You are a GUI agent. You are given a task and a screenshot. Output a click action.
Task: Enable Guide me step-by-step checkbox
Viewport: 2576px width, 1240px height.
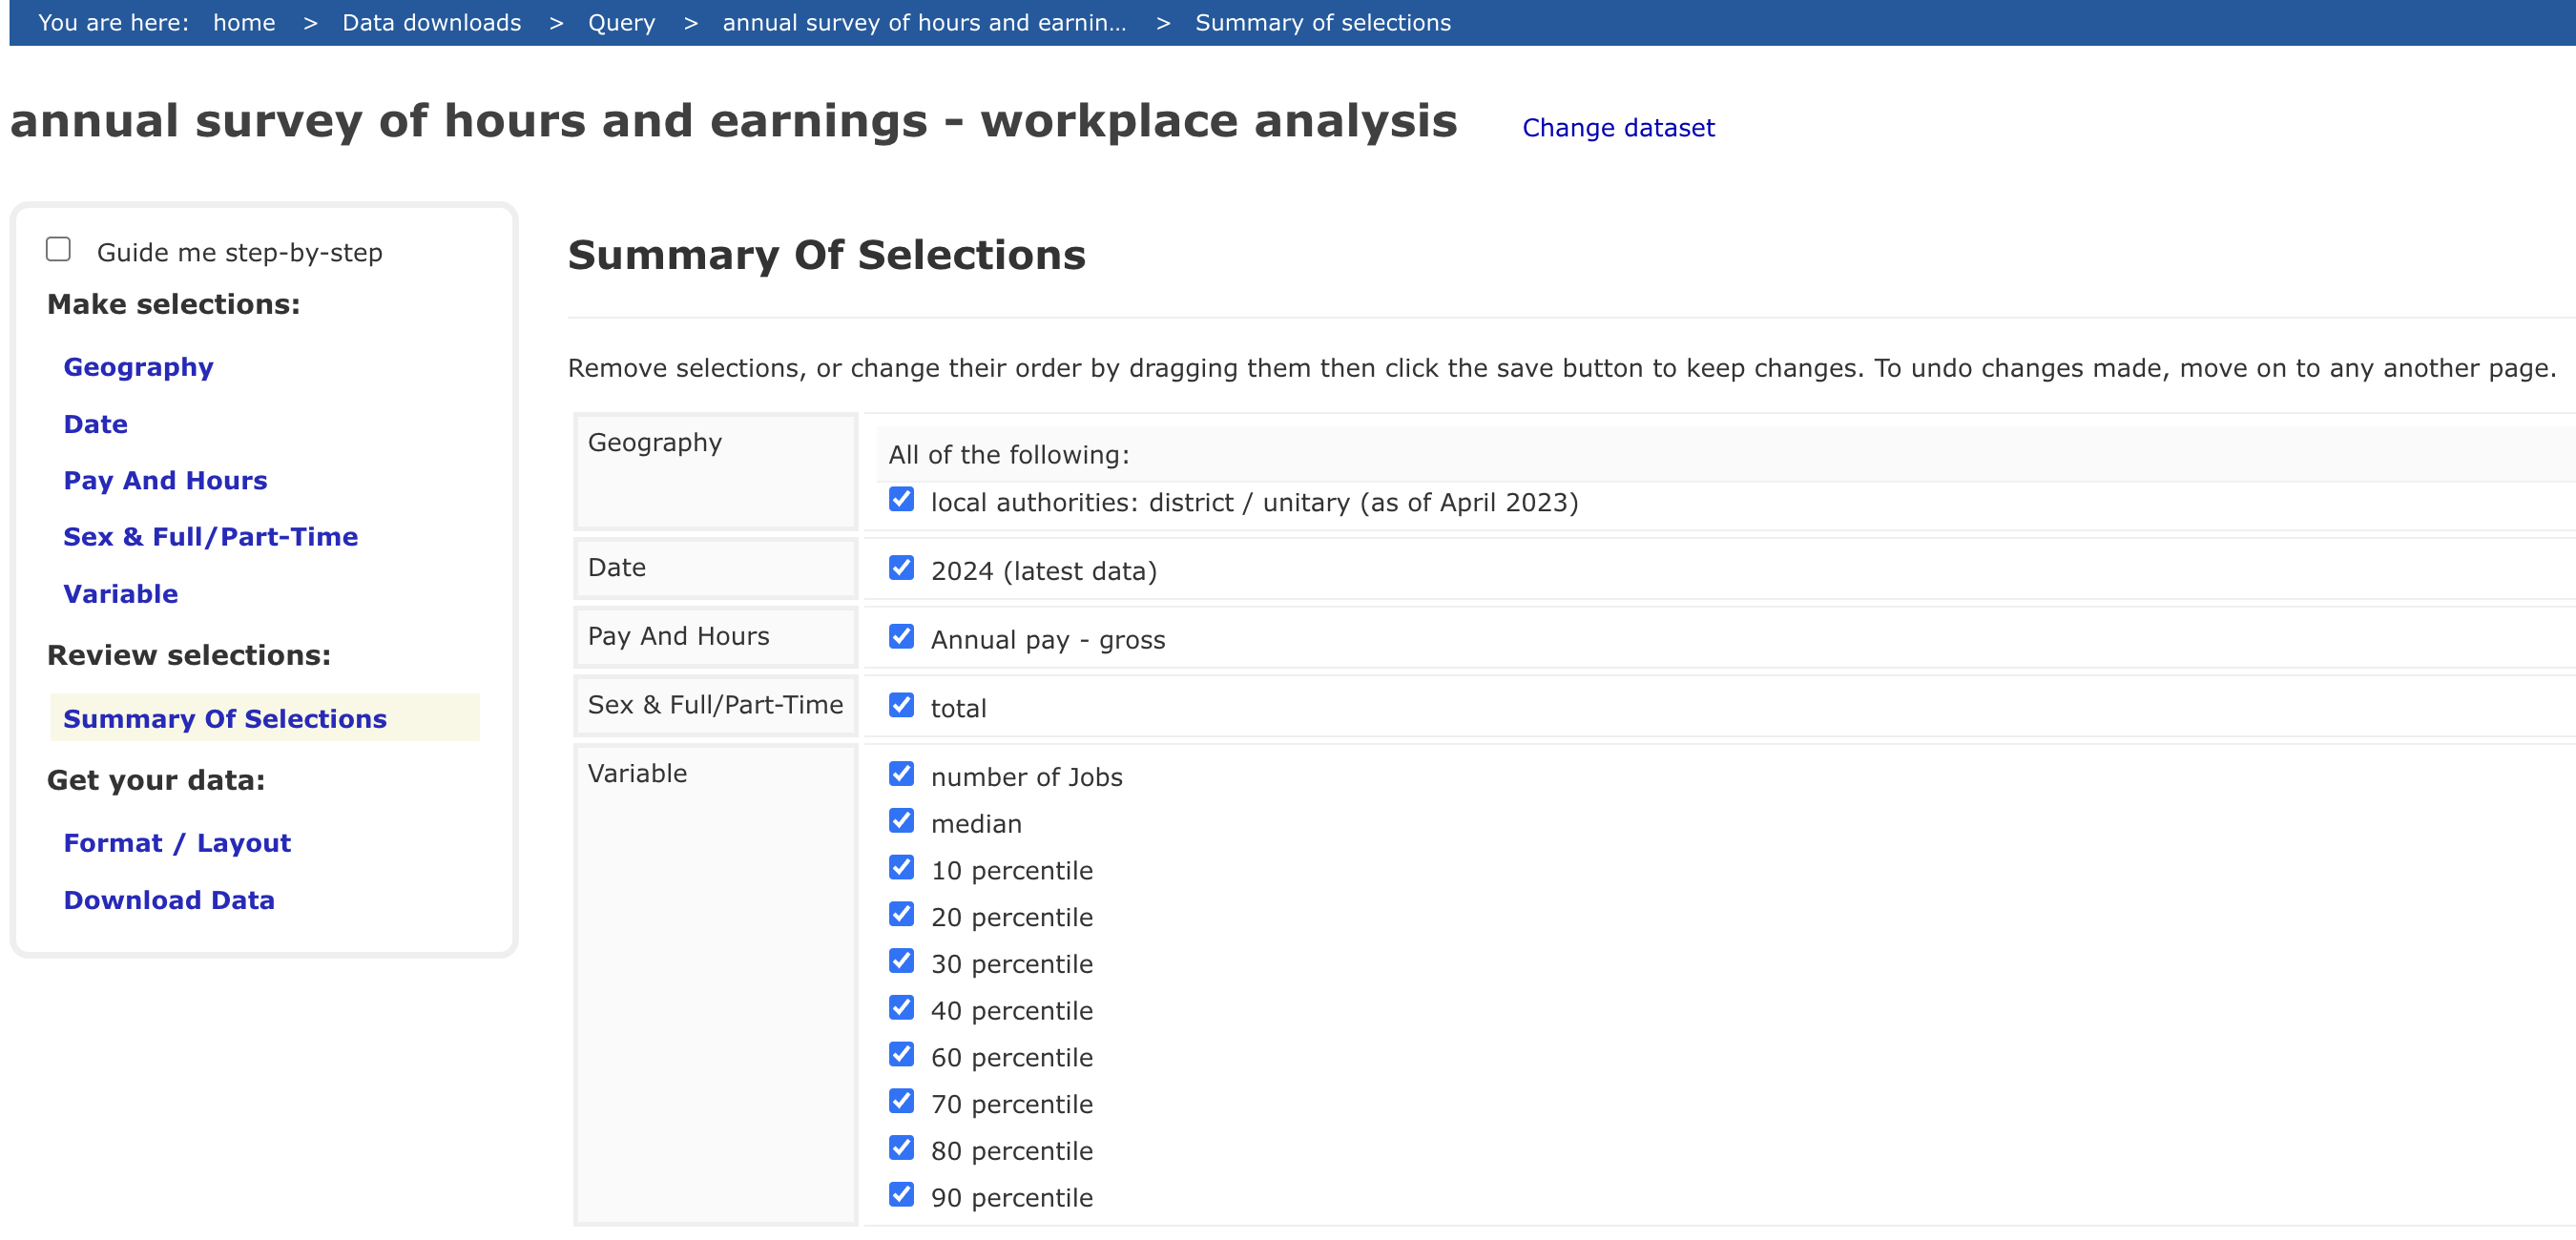pos(58,249)
